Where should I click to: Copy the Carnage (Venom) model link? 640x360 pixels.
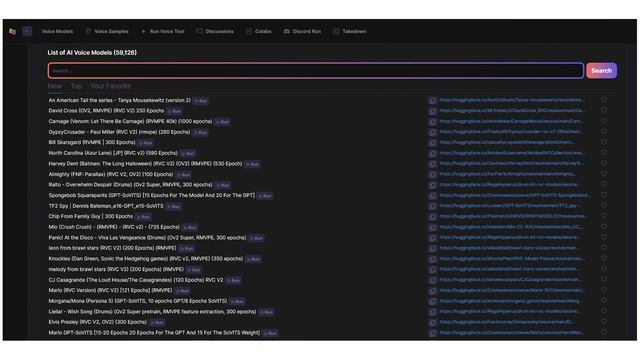pos(433,122)
